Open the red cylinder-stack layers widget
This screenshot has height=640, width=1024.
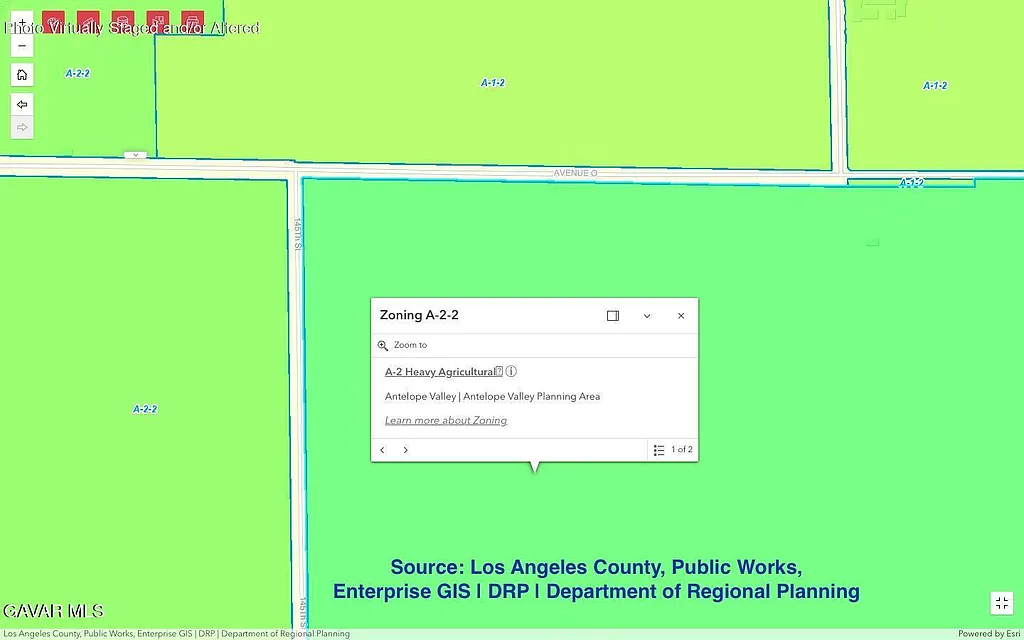coord(123,22)
